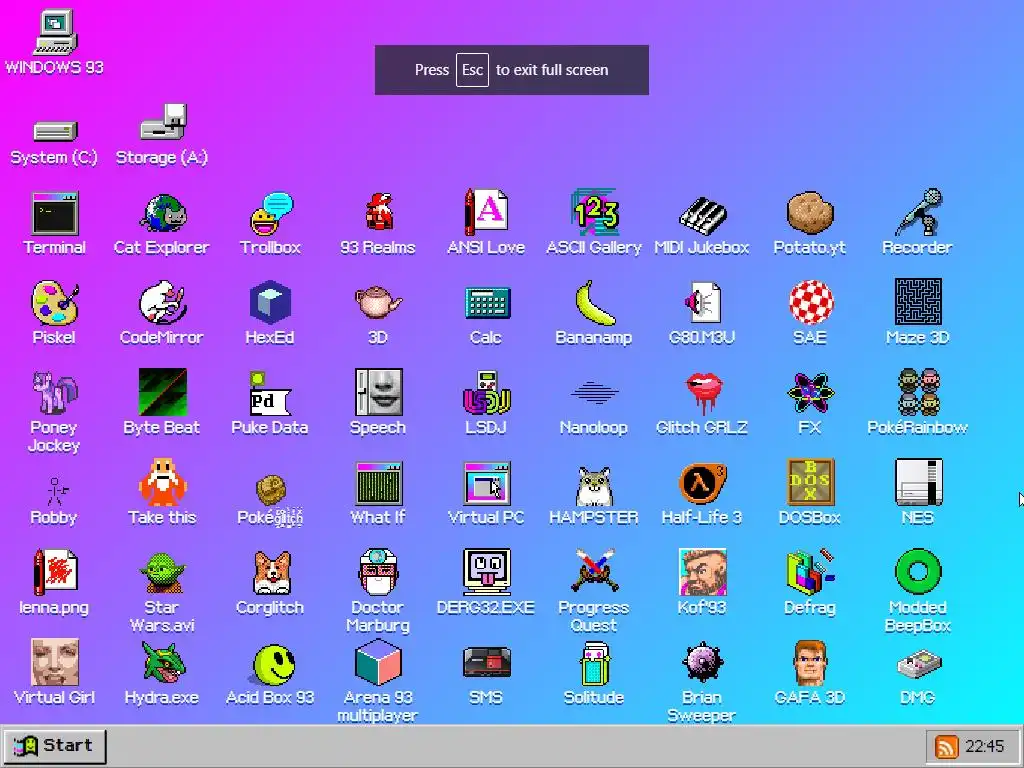Open ANSI Love icon
Image resolution: width=1024 pixels, height=768 pixels.
486,212
